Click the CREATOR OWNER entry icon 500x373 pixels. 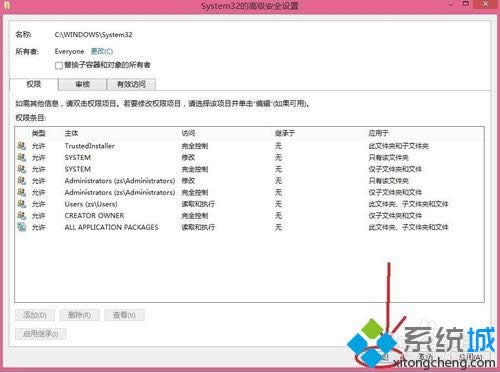22,215
